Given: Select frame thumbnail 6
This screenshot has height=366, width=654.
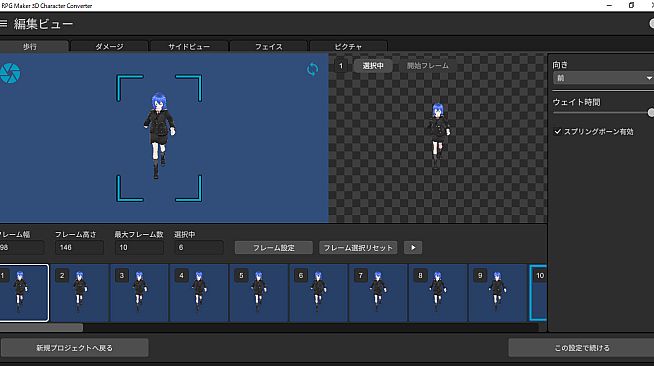Looking at the screenshot, I should pos(318,293).
